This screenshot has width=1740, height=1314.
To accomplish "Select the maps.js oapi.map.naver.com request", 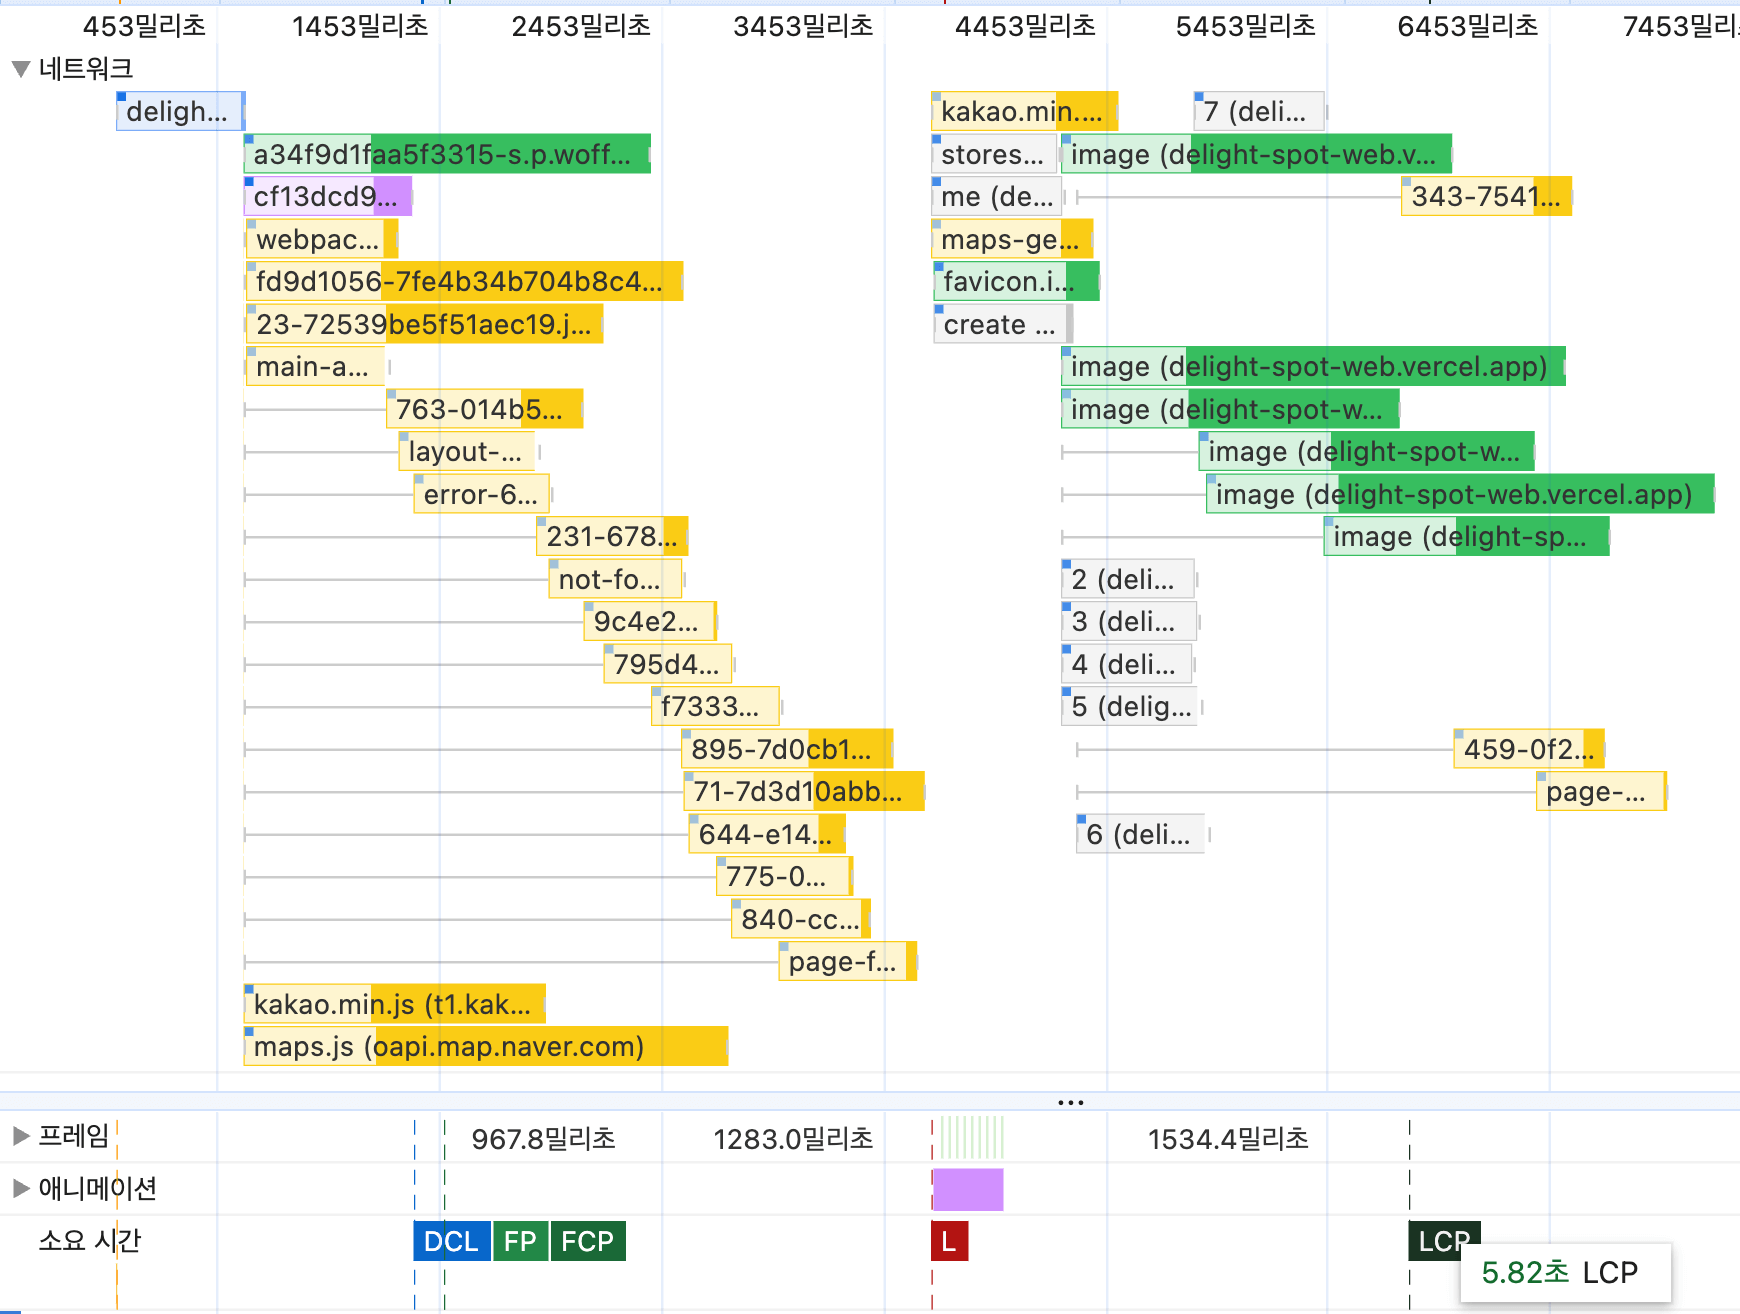I will (485, 1046).
